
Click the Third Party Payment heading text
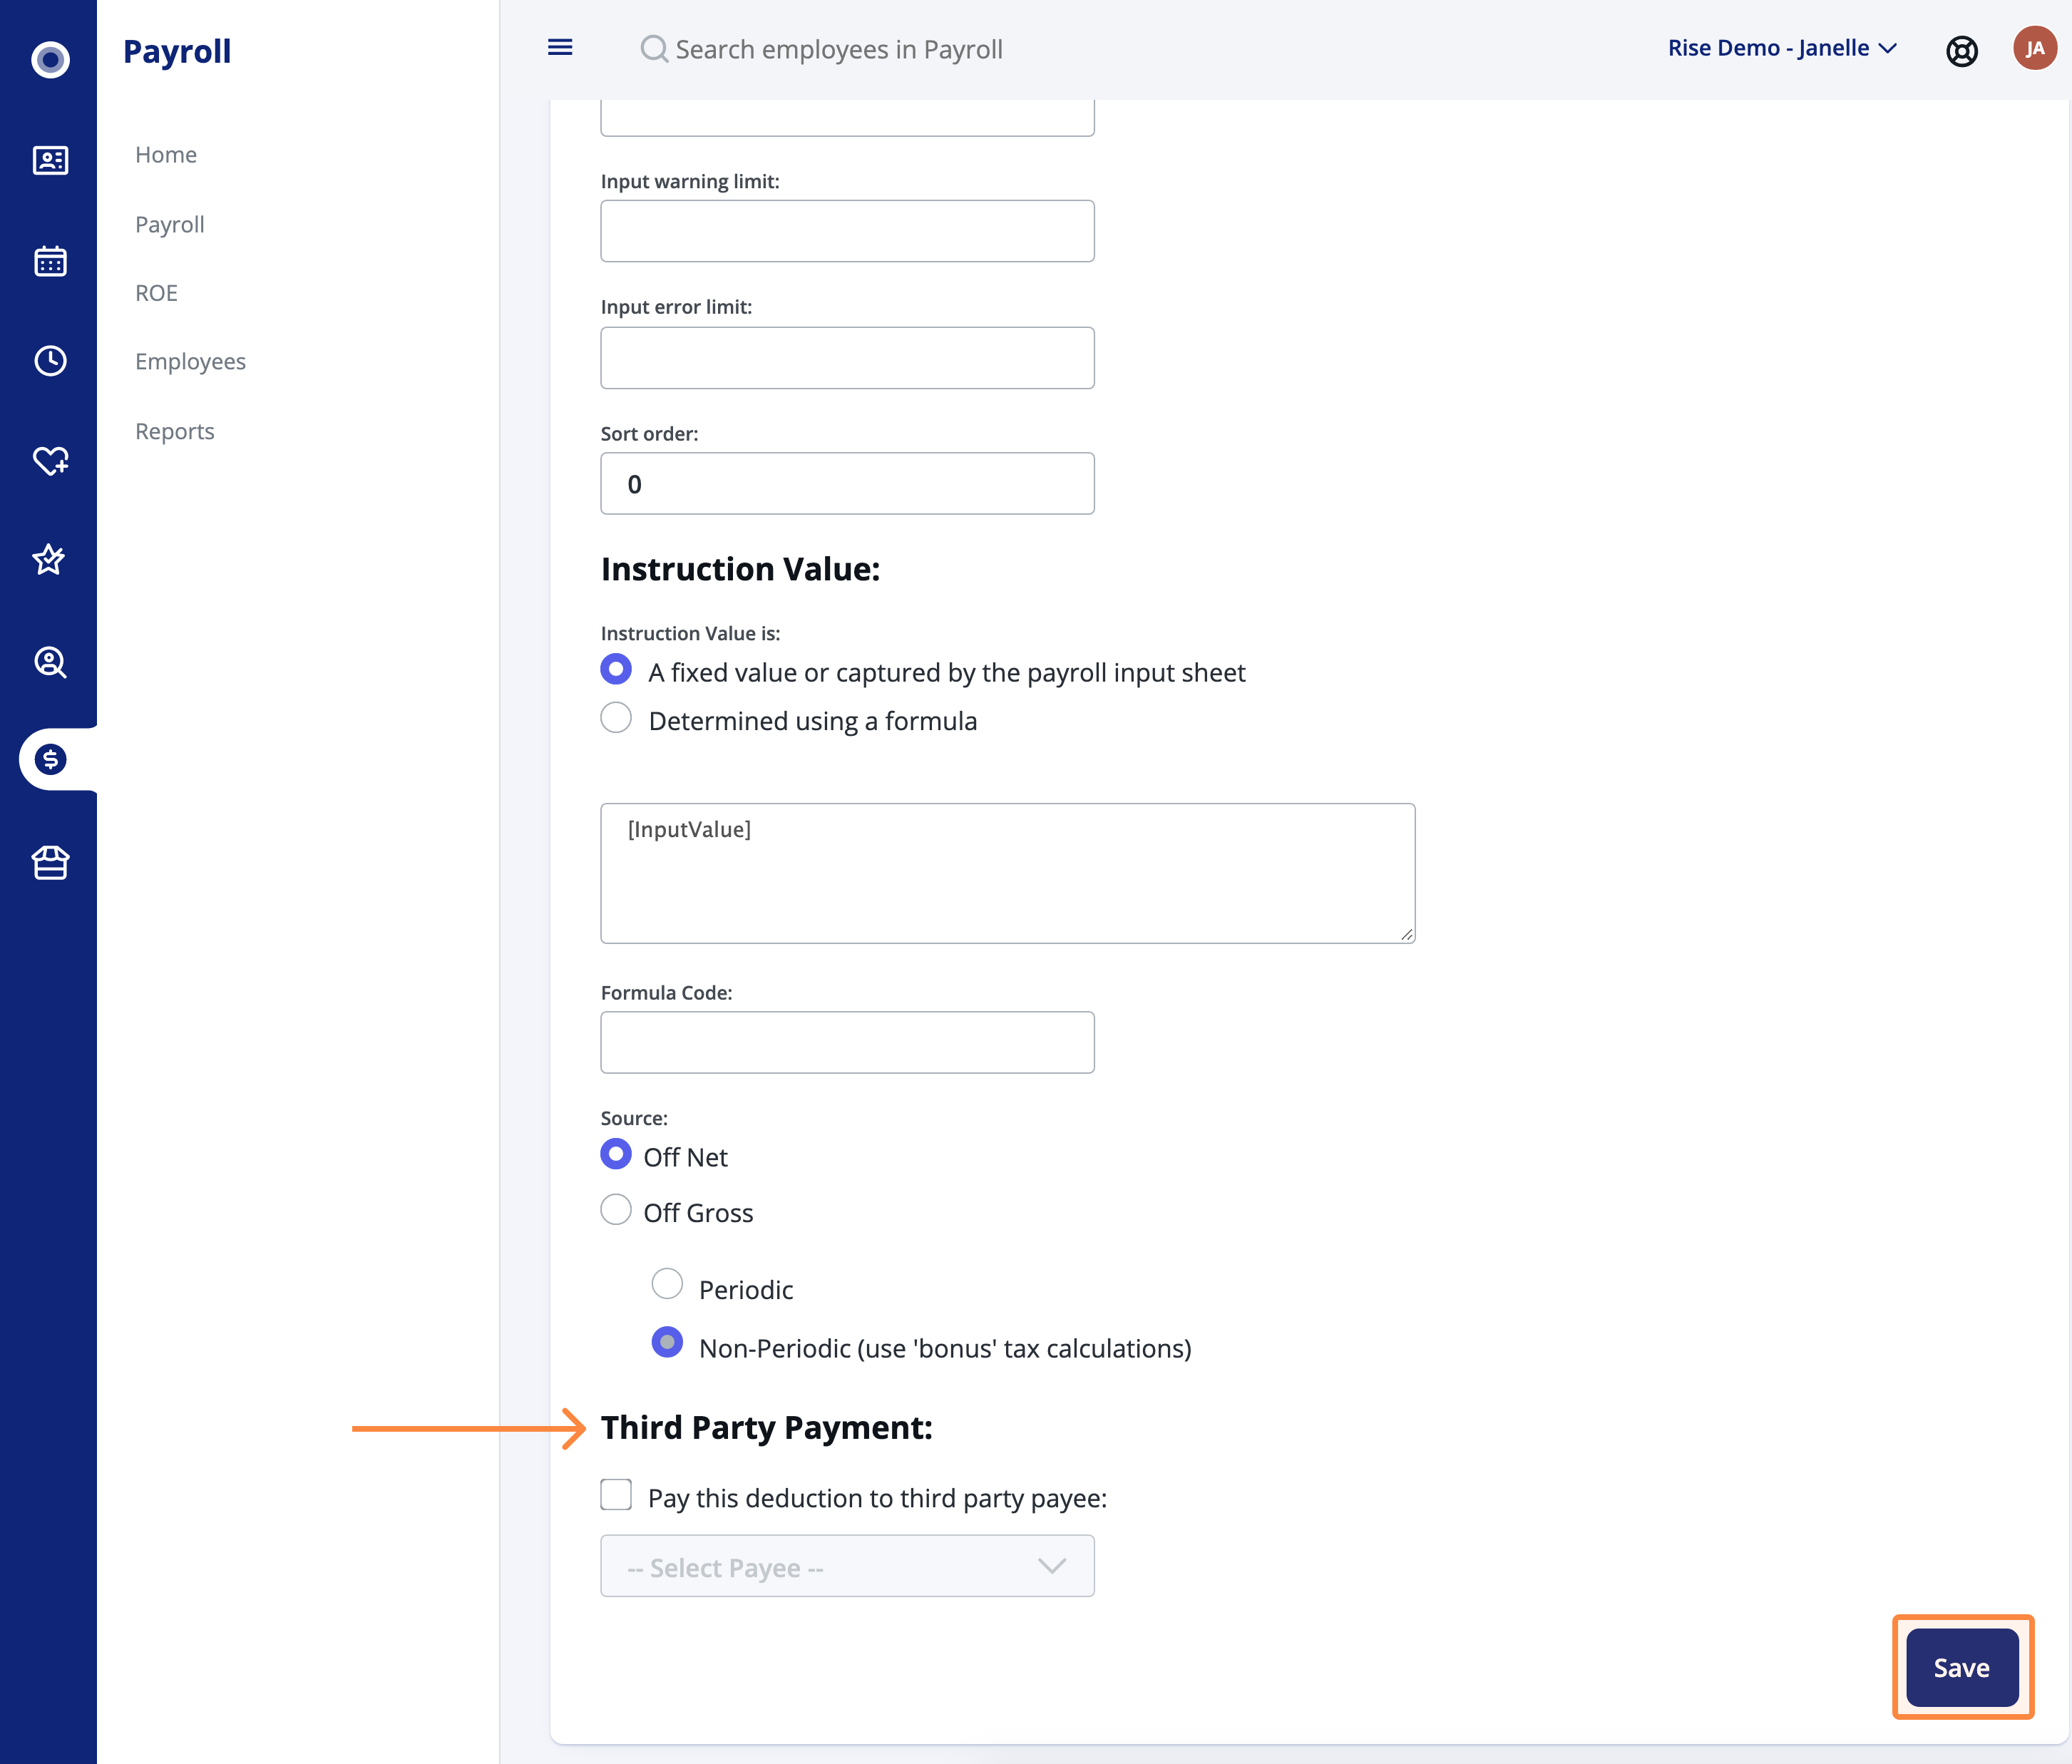click(766, 1428)
